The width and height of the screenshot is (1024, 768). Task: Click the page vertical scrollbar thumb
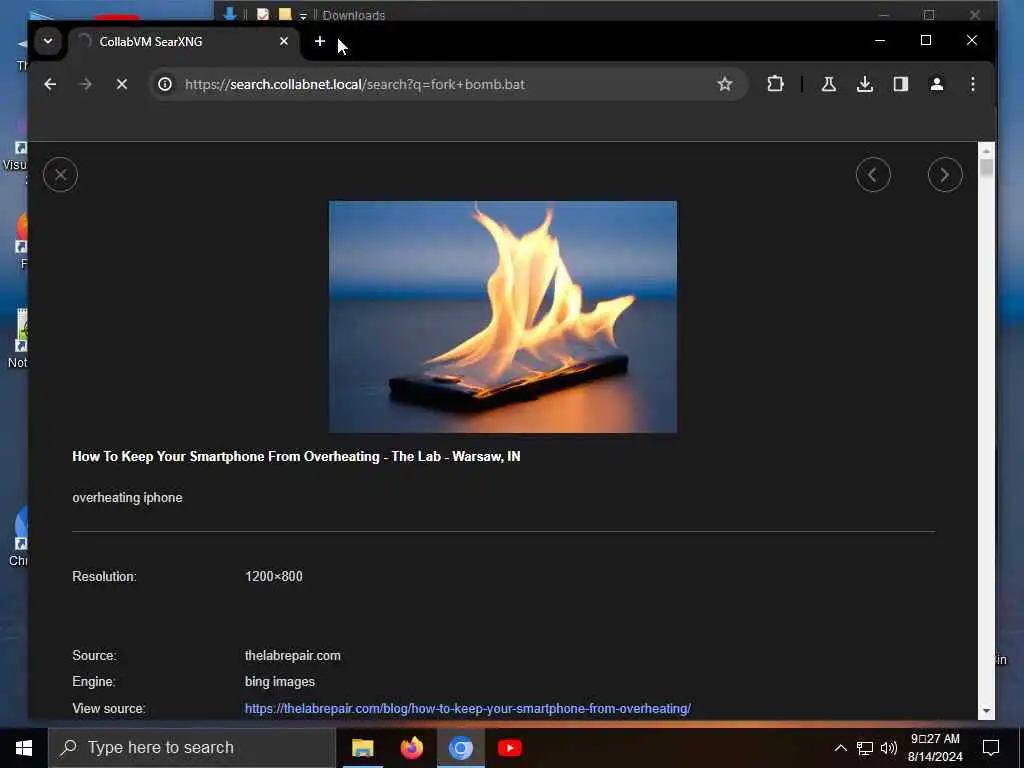pos(986,168)
